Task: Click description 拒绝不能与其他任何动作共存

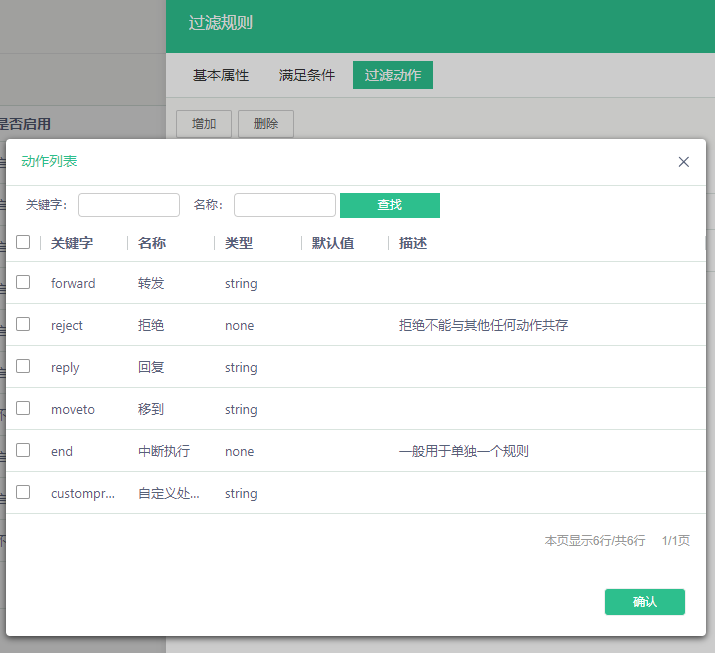Action: pyautogui.click(x=483, y=325)
